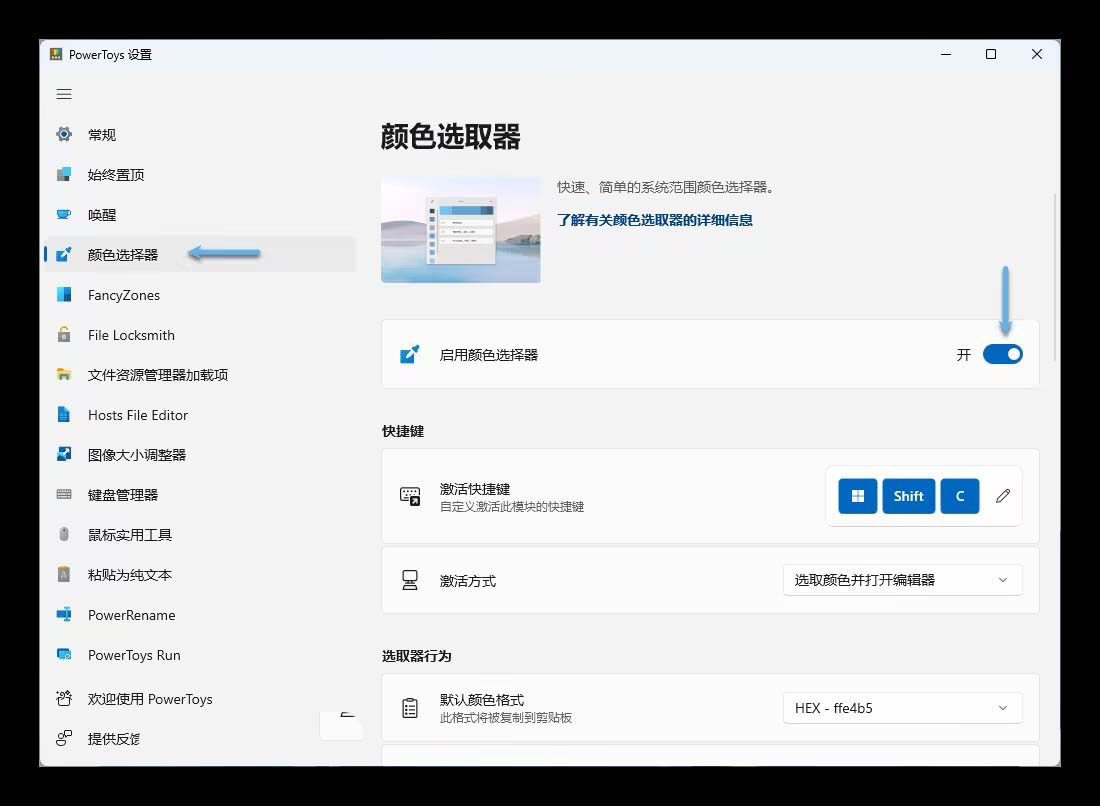
Task: Click the PowerToys logo in title bar
Action: (56, 54)
